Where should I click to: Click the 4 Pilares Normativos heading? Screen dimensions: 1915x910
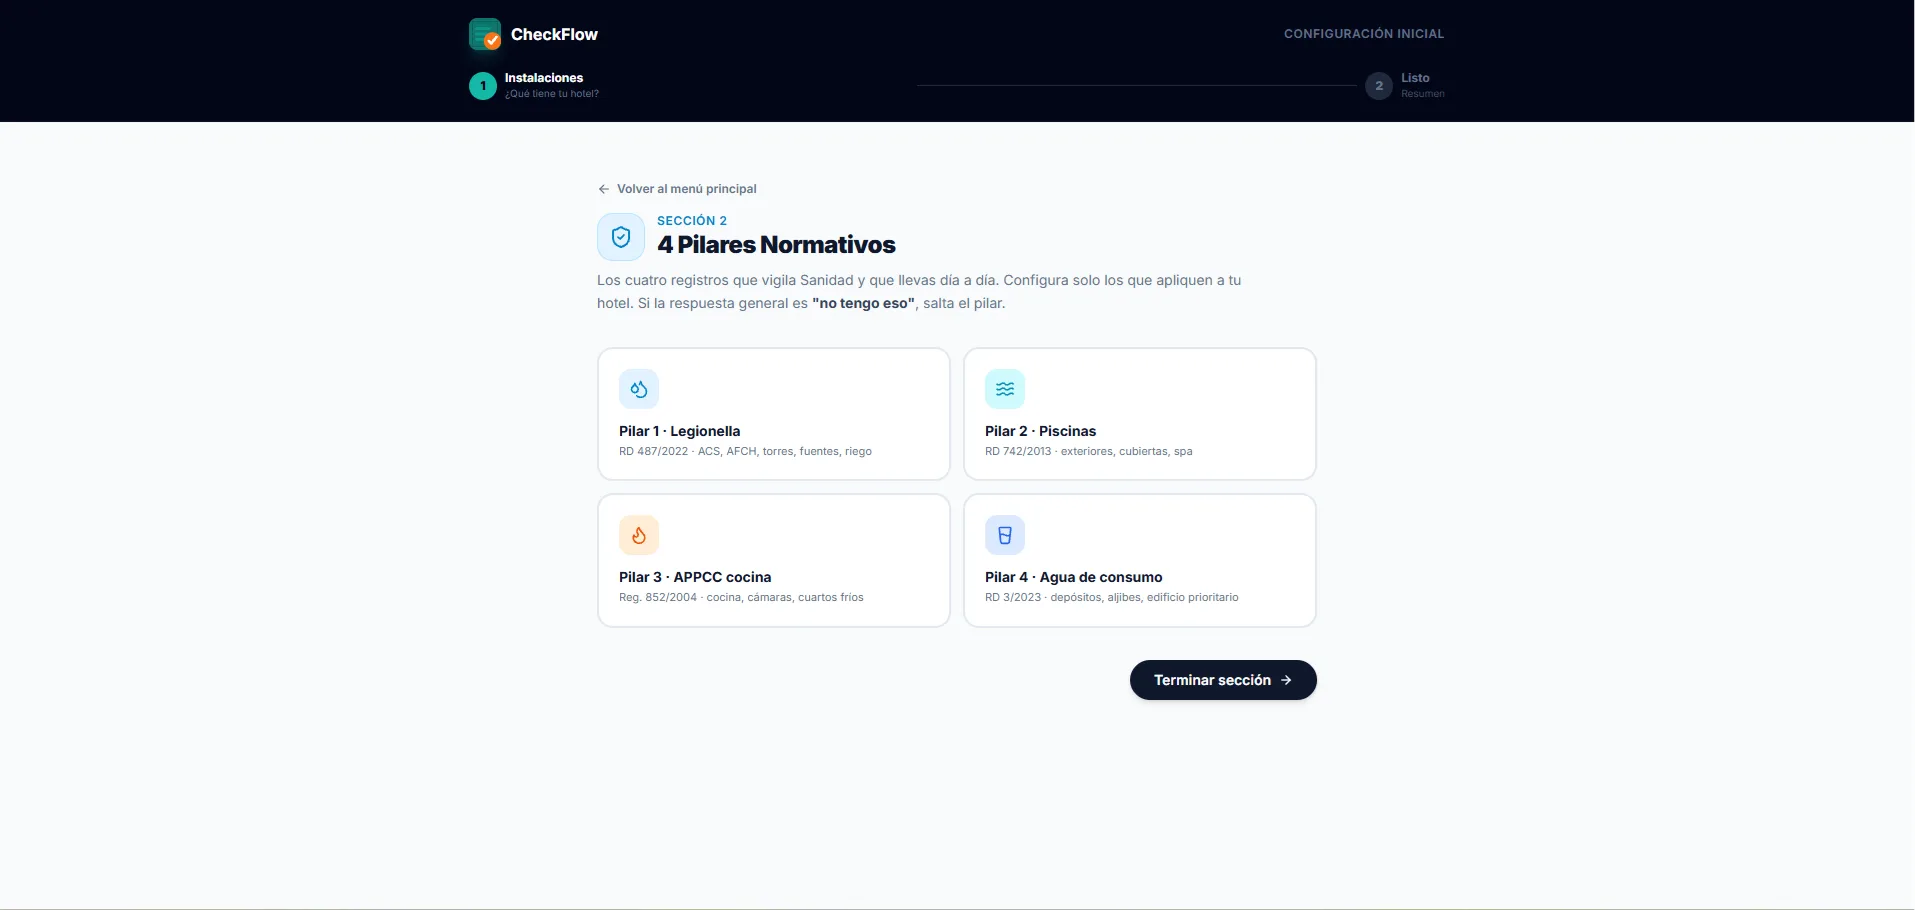(776, 245)
